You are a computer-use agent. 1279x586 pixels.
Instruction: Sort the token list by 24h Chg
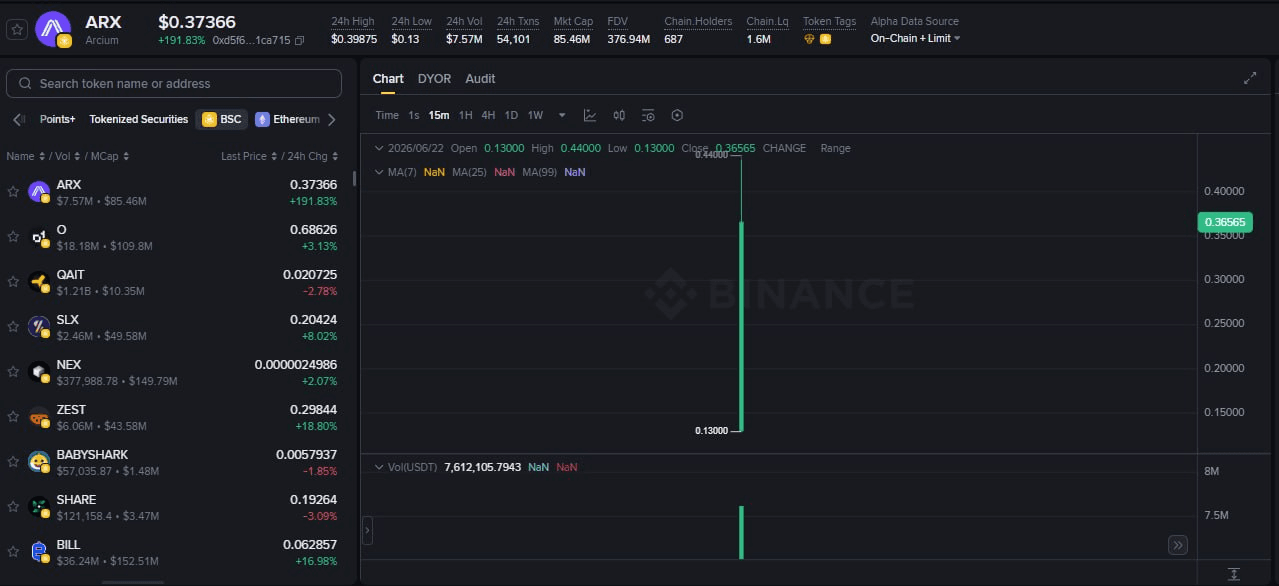[x=311, y=156]
